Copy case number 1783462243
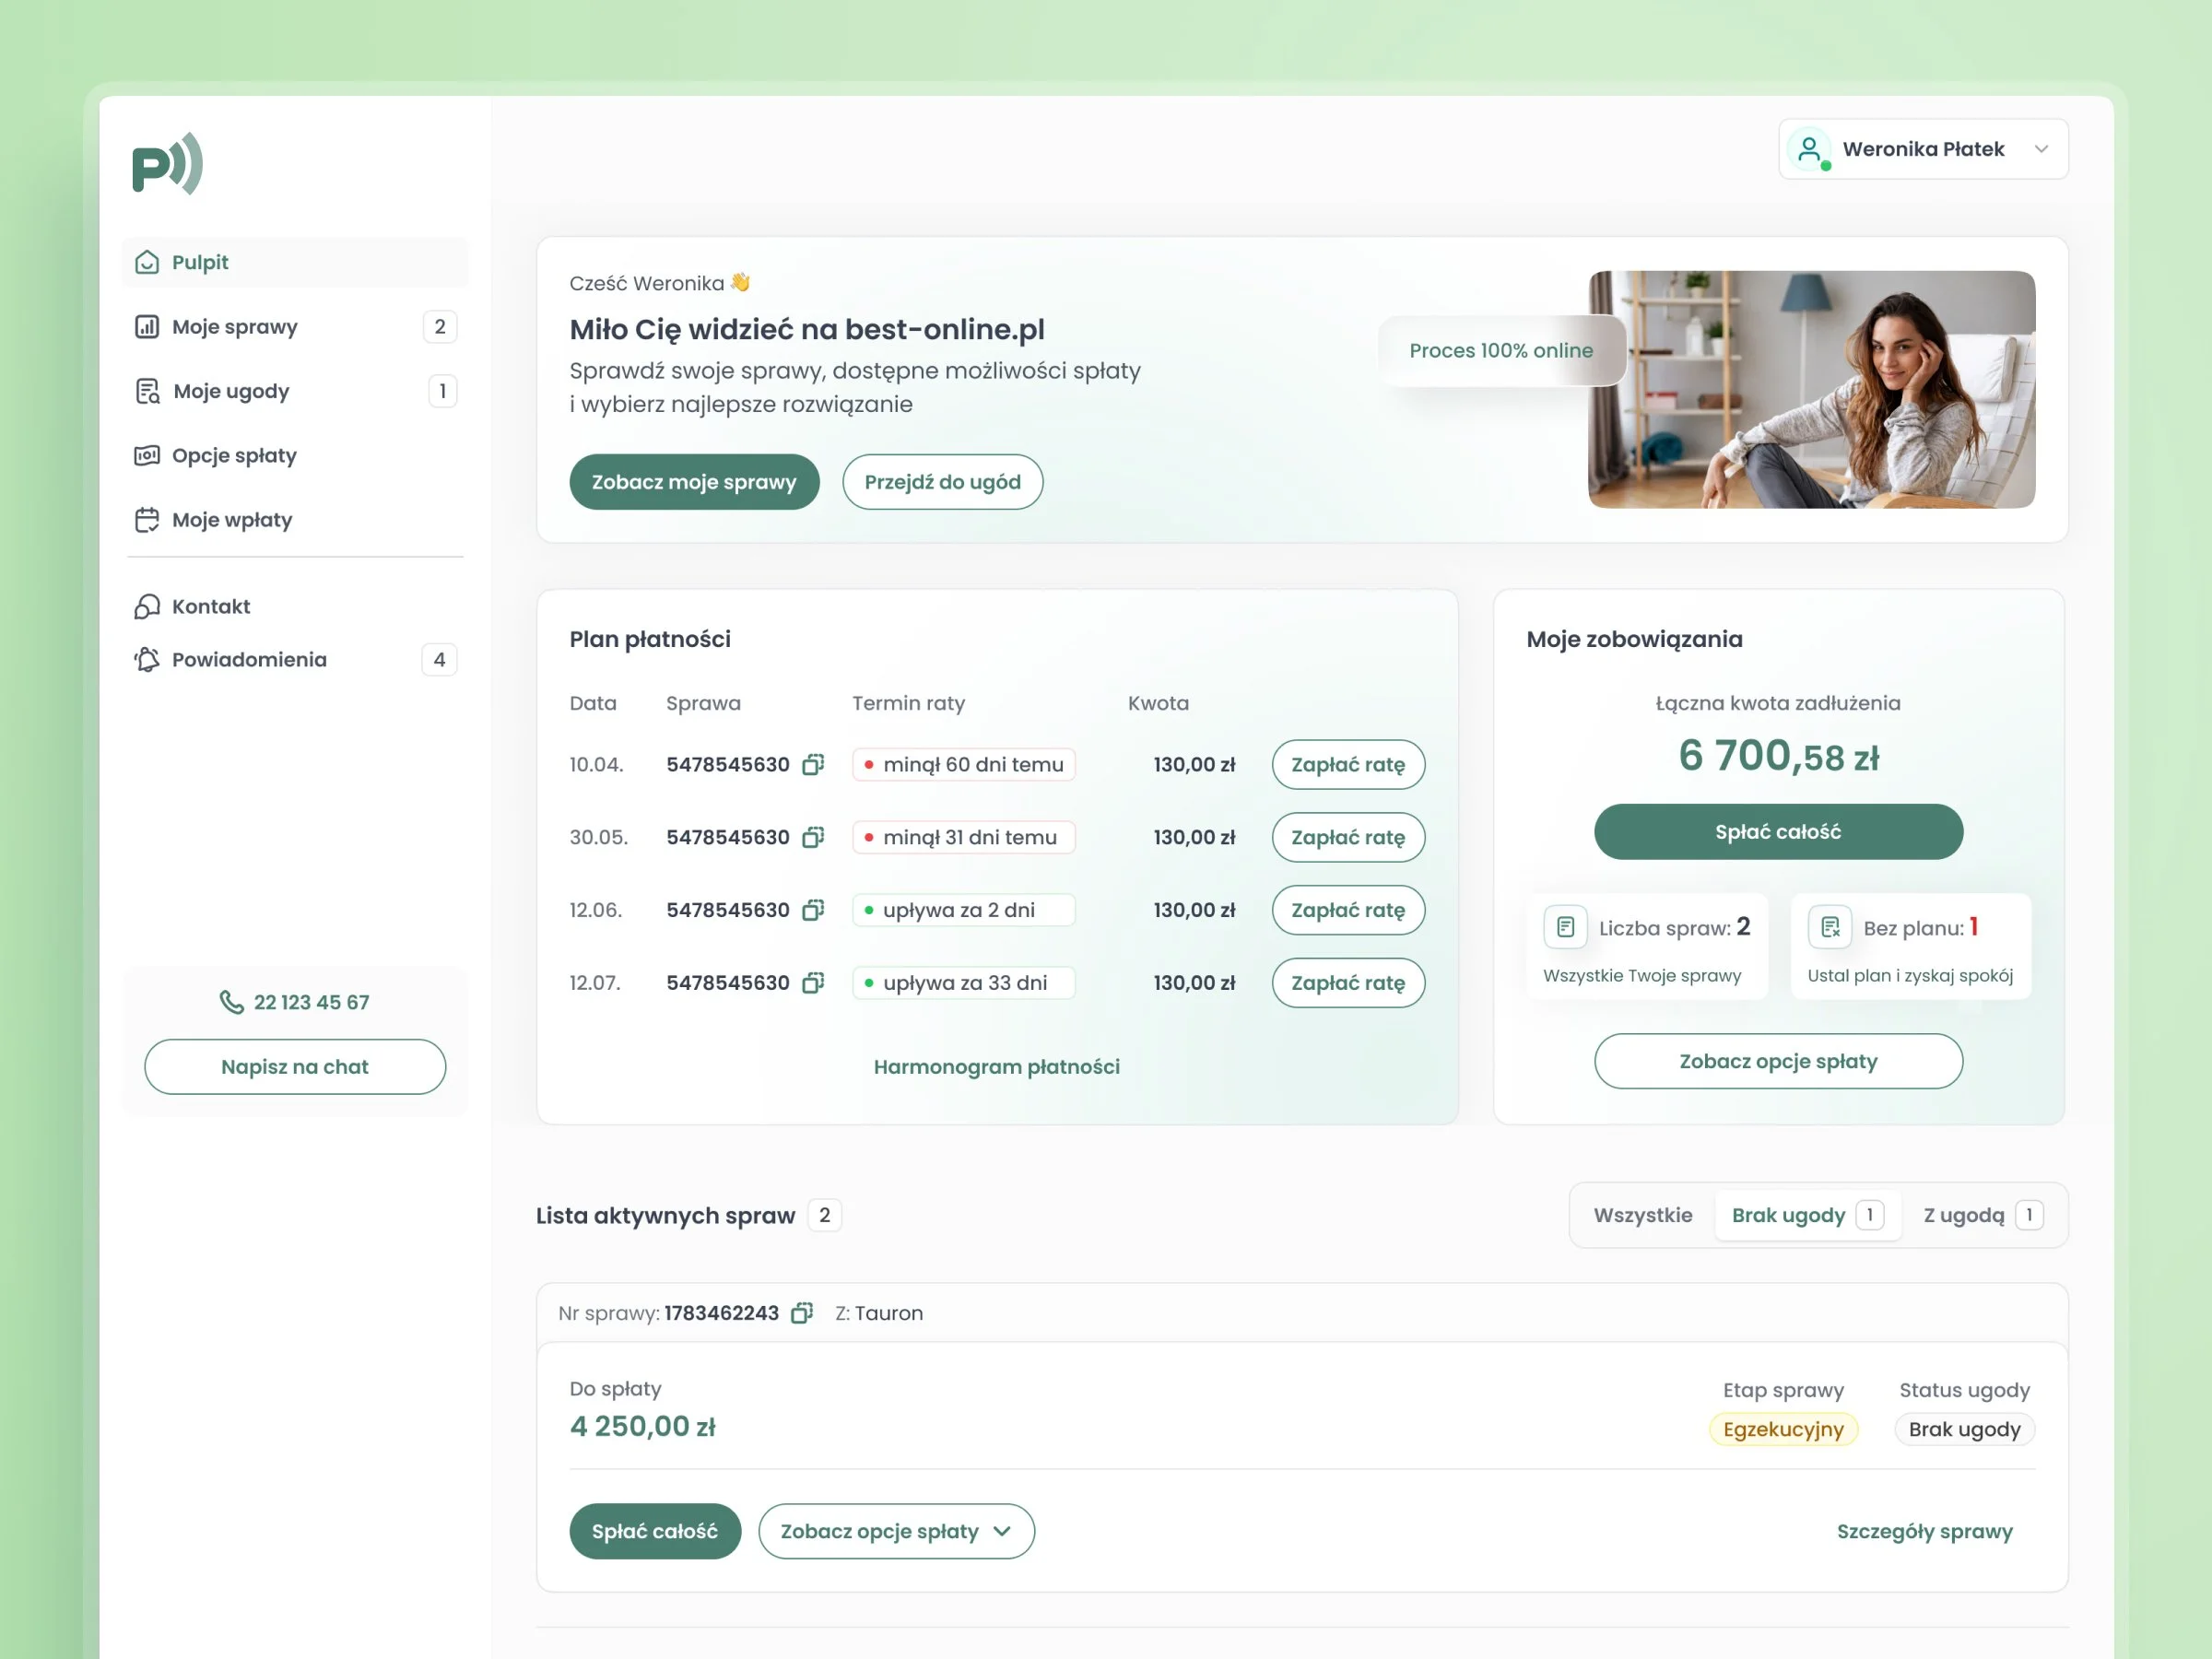The height and width of the screenshot is (1659, 2212). [x=801, y=1313]
